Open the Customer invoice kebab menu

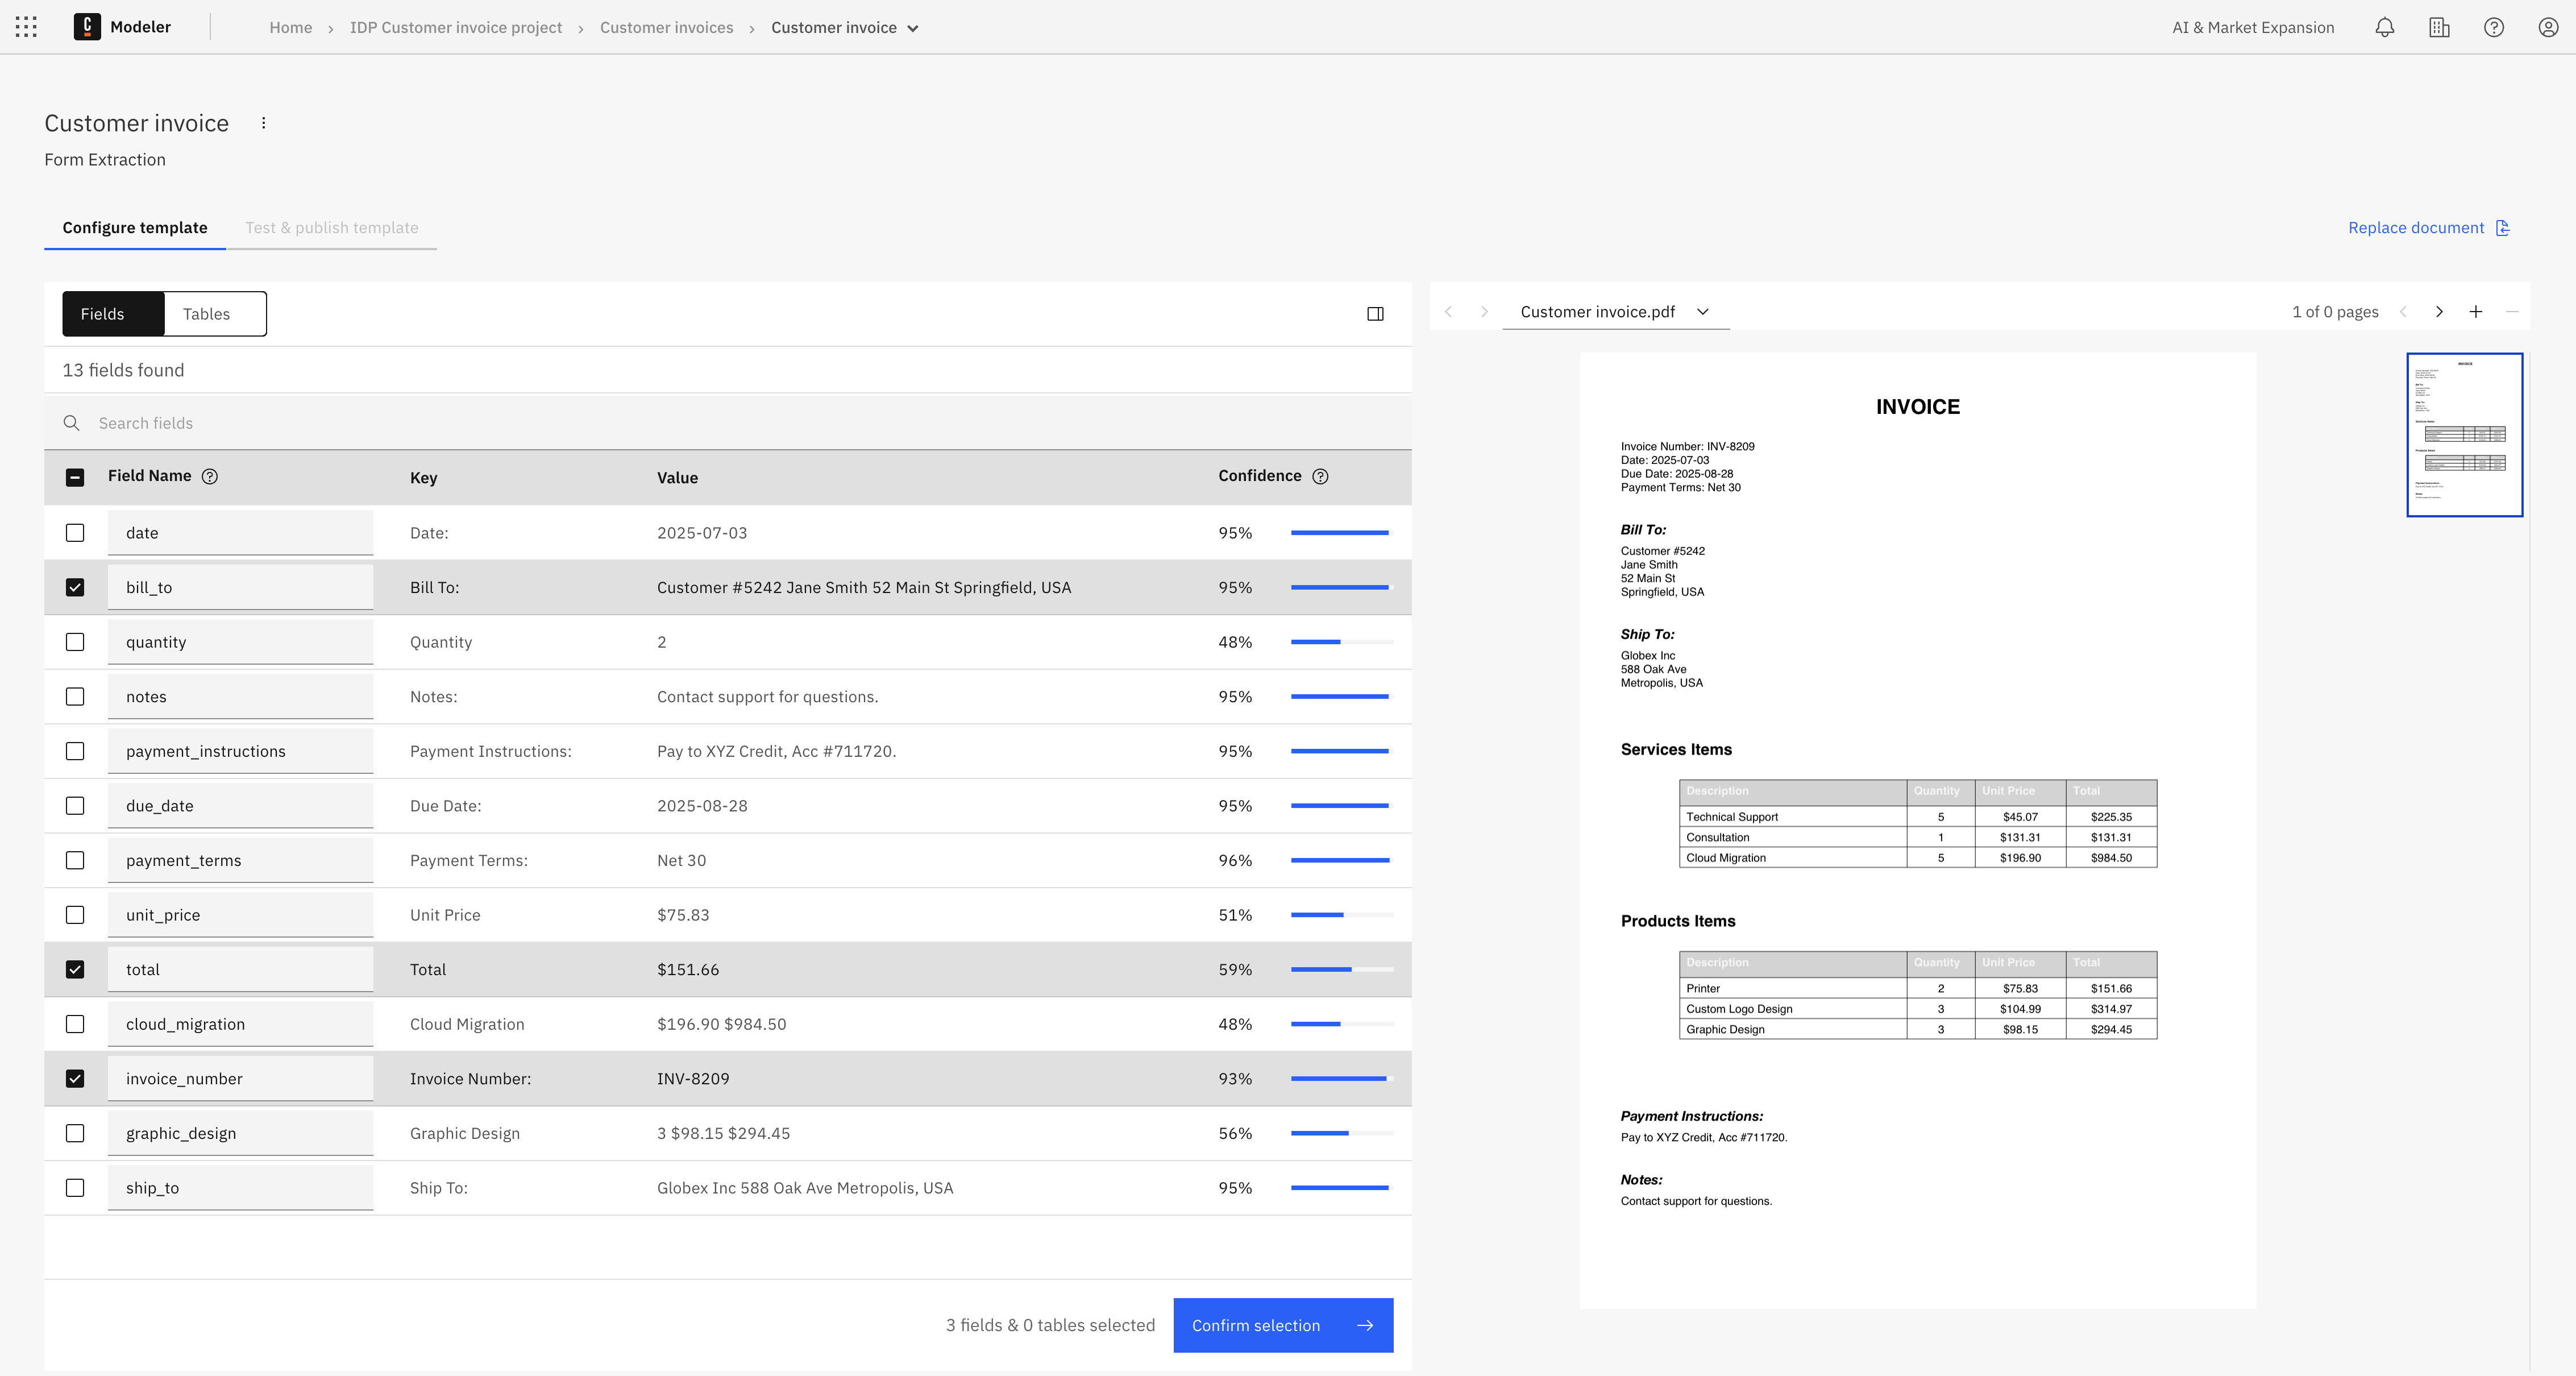(264, 123)
